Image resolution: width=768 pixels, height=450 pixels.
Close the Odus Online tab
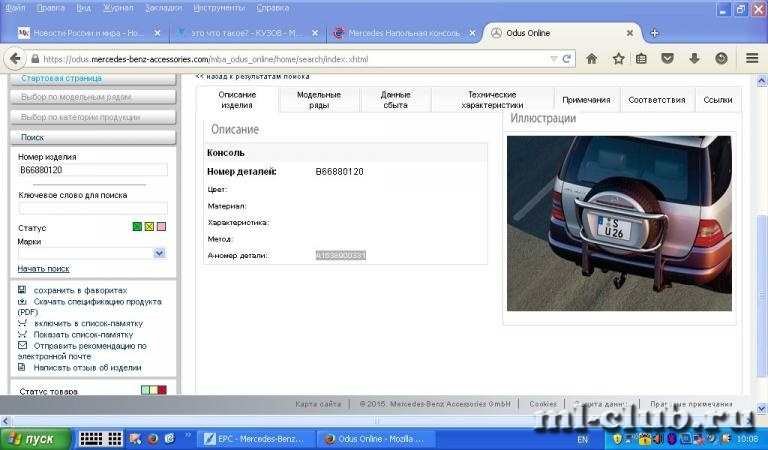pyautogui.click(x=630, y=33)
